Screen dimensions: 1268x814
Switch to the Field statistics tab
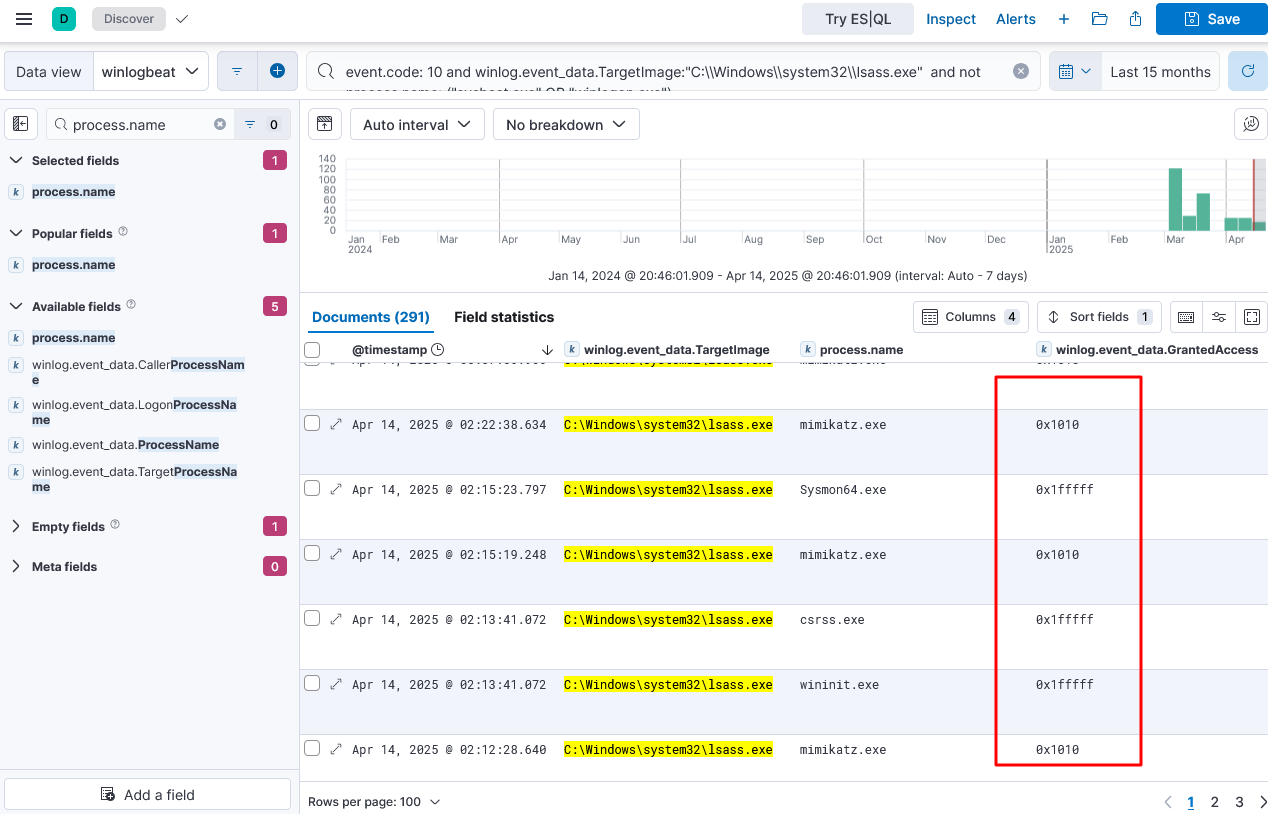coord(503,317)
